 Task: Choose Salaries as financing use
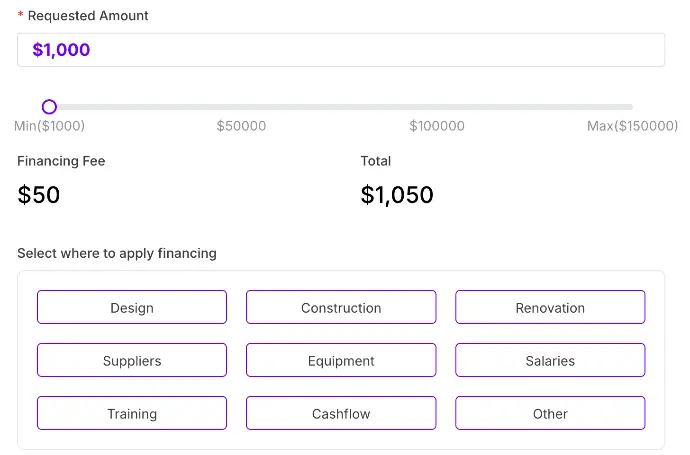click(550, 361)
